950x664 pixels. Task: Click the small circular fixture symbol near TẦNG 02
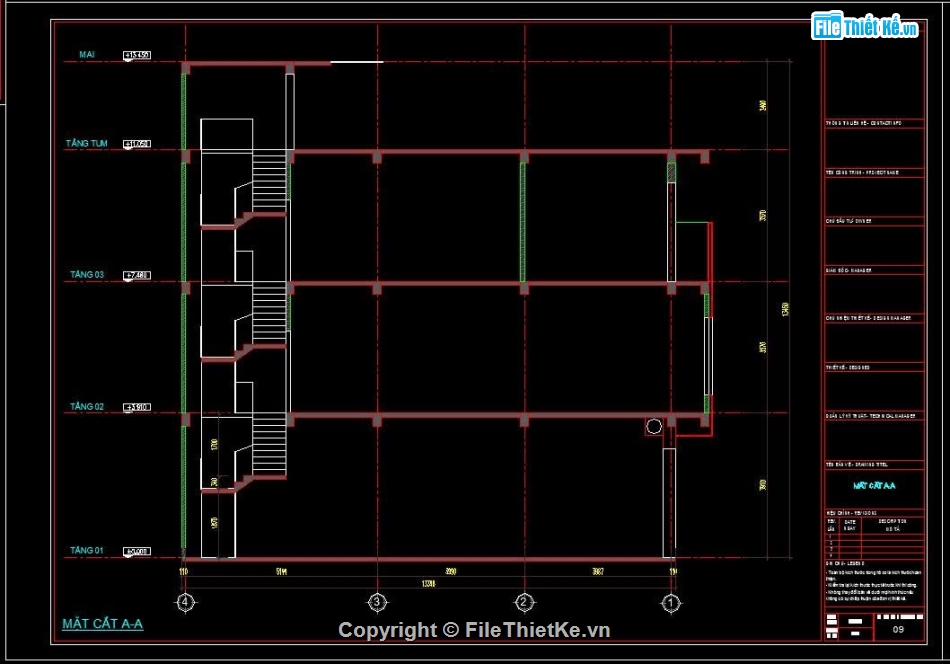[655, 426]
